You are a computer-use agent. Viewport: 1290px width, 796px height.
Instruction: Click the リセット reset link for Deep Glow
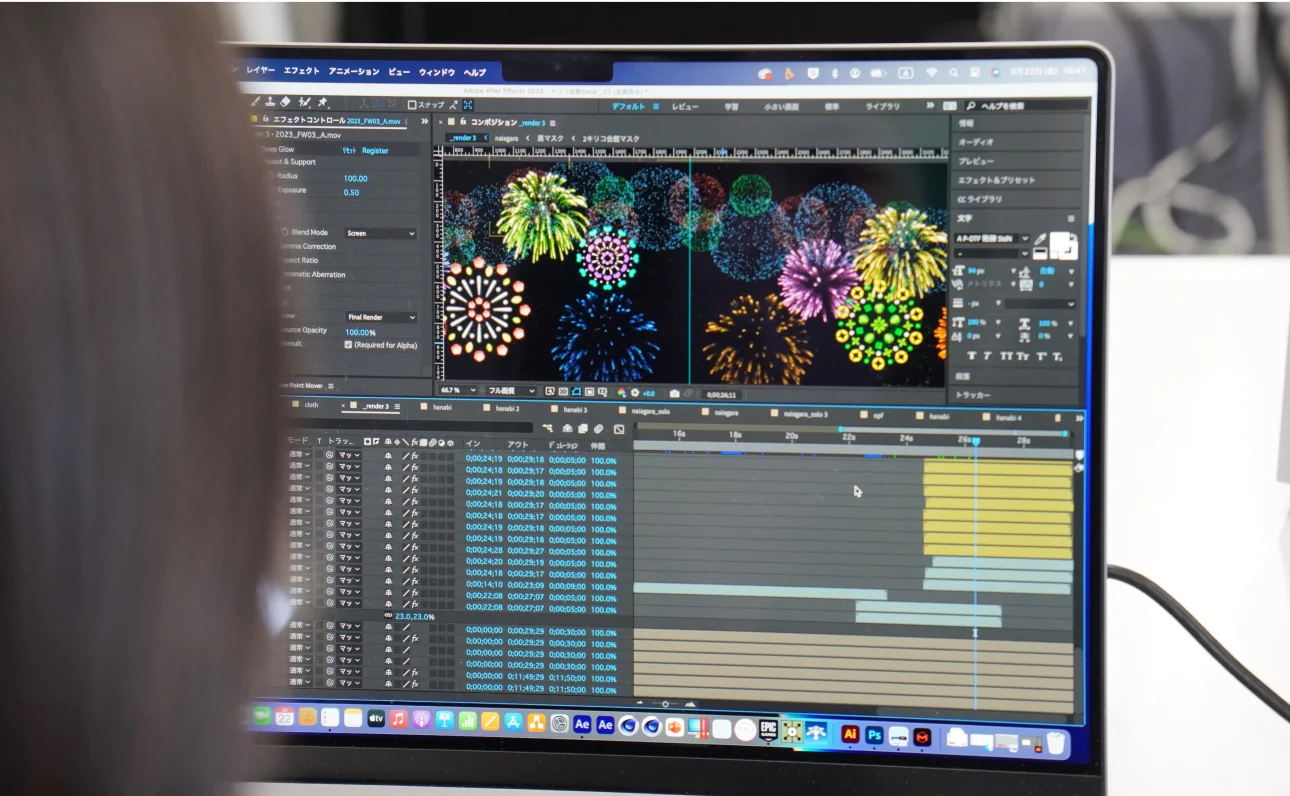349,150
